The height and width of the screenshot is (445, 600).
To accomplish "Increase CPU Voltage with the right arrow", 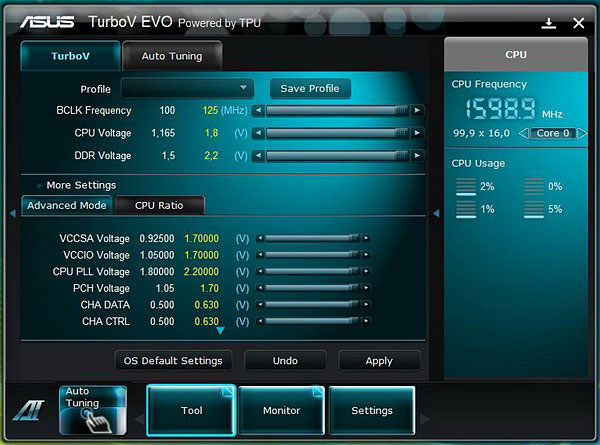I will (417, 133).
